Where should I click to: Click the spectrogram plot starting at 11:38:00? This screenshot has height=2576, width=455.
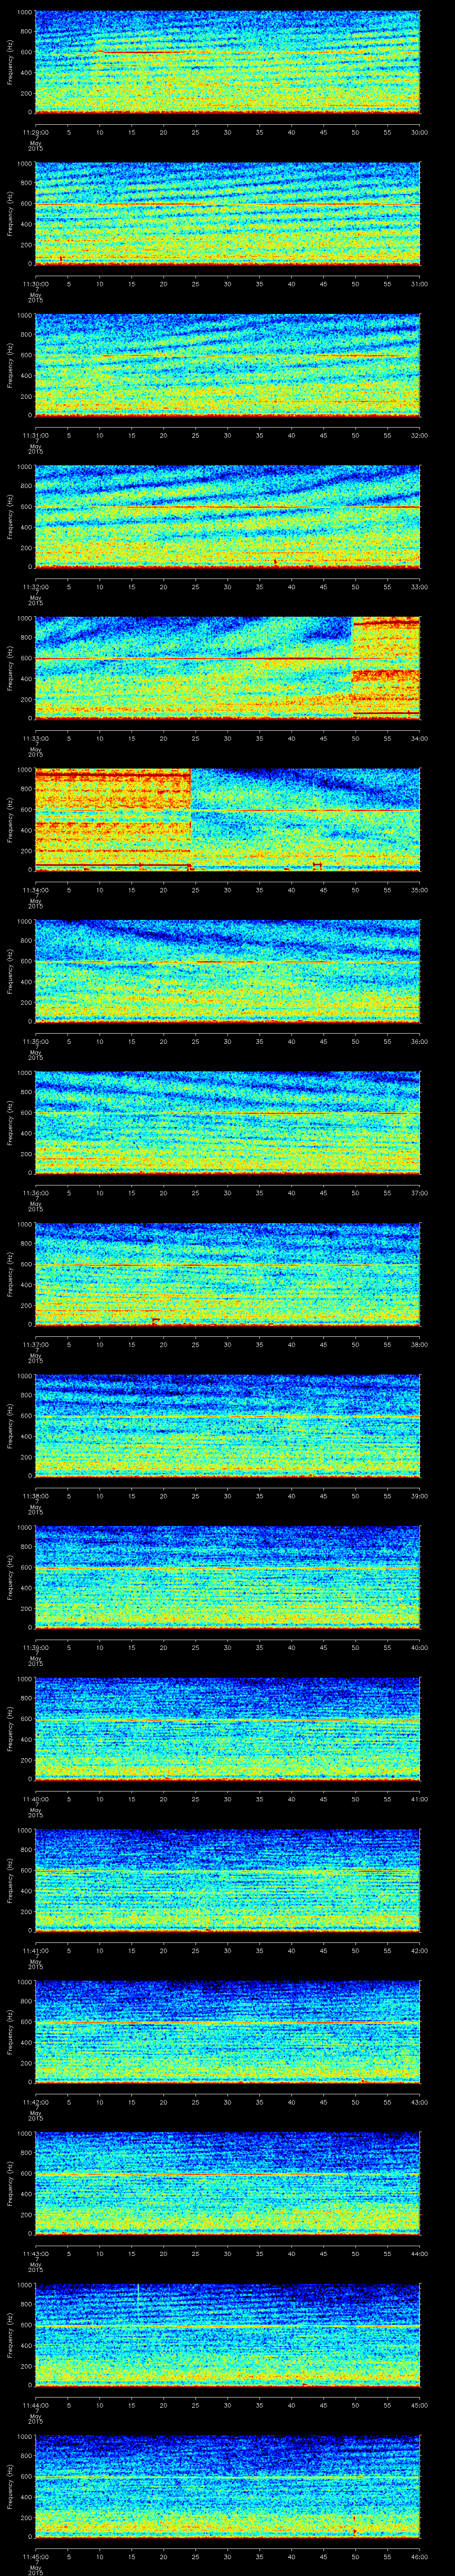coord(227,1426)
